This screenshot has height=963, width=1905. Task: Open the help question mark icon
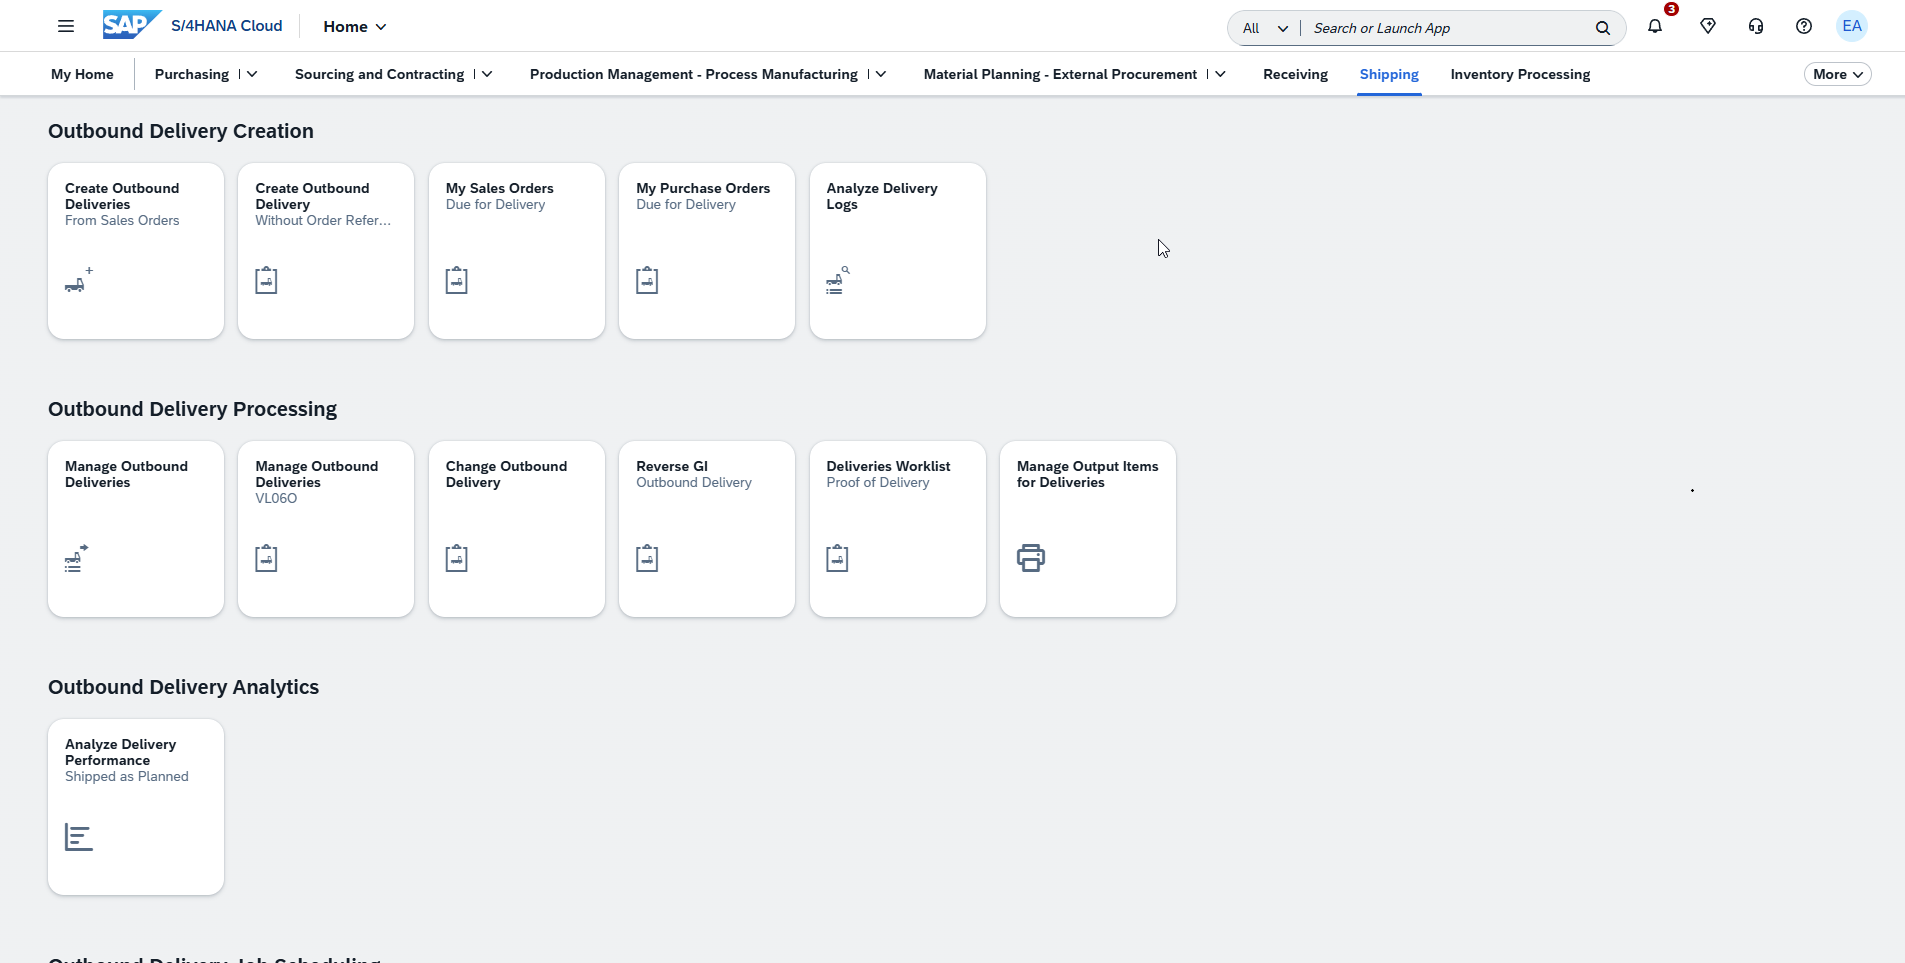(x=1804, y=27)
